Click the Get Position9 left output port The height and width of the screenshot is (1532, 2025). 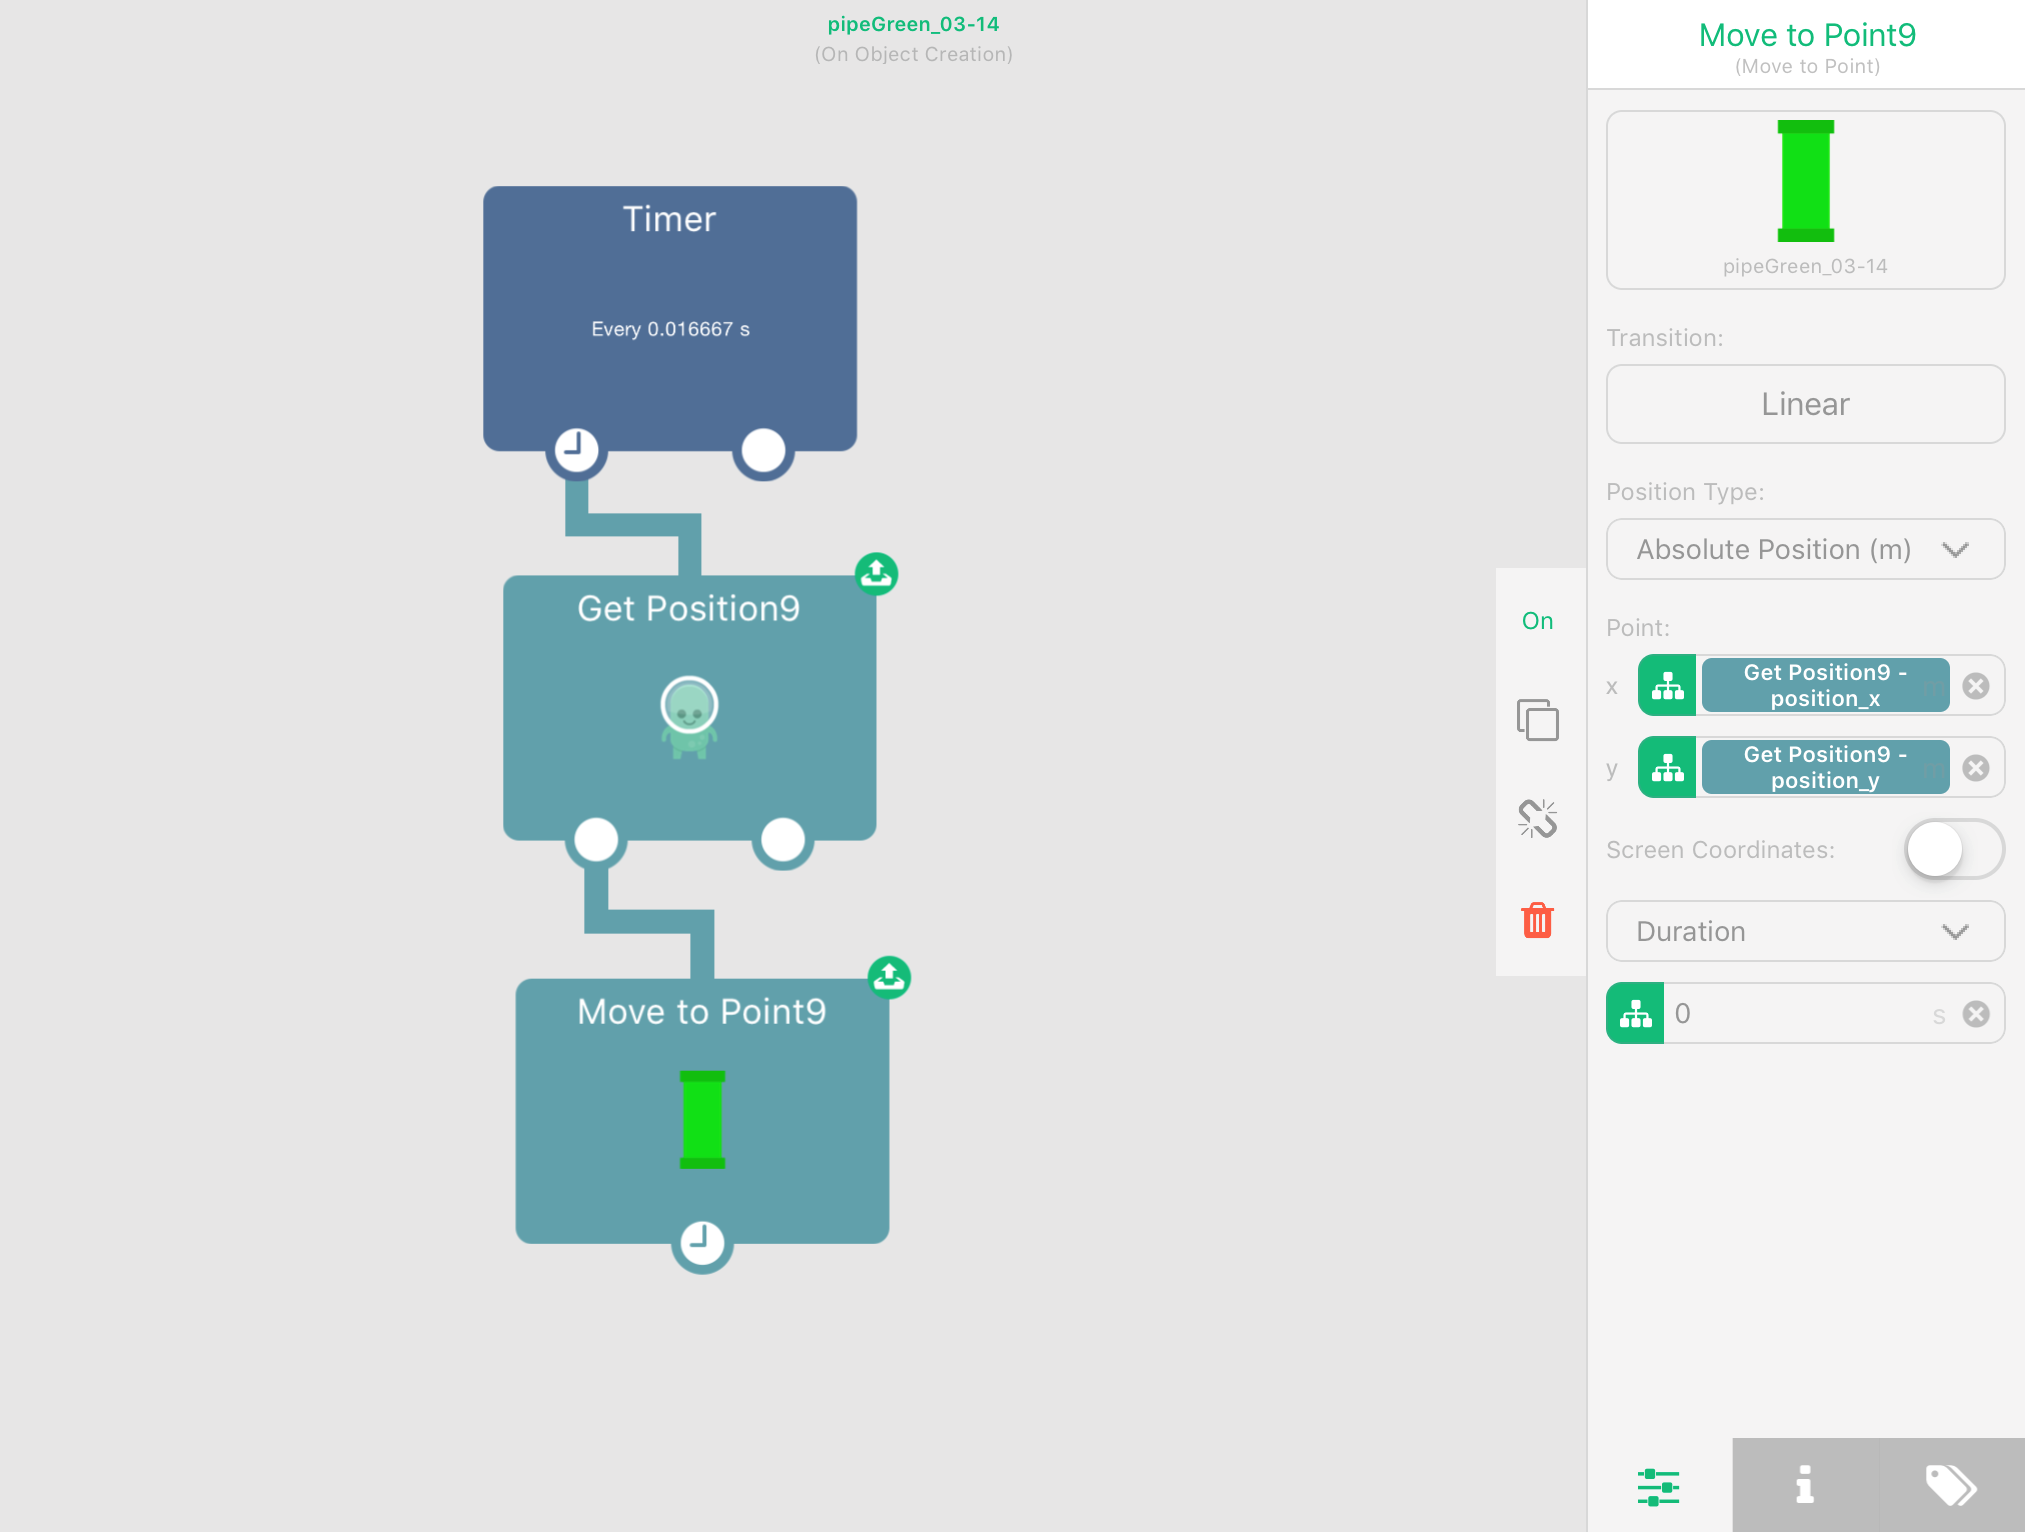[596, 839]
